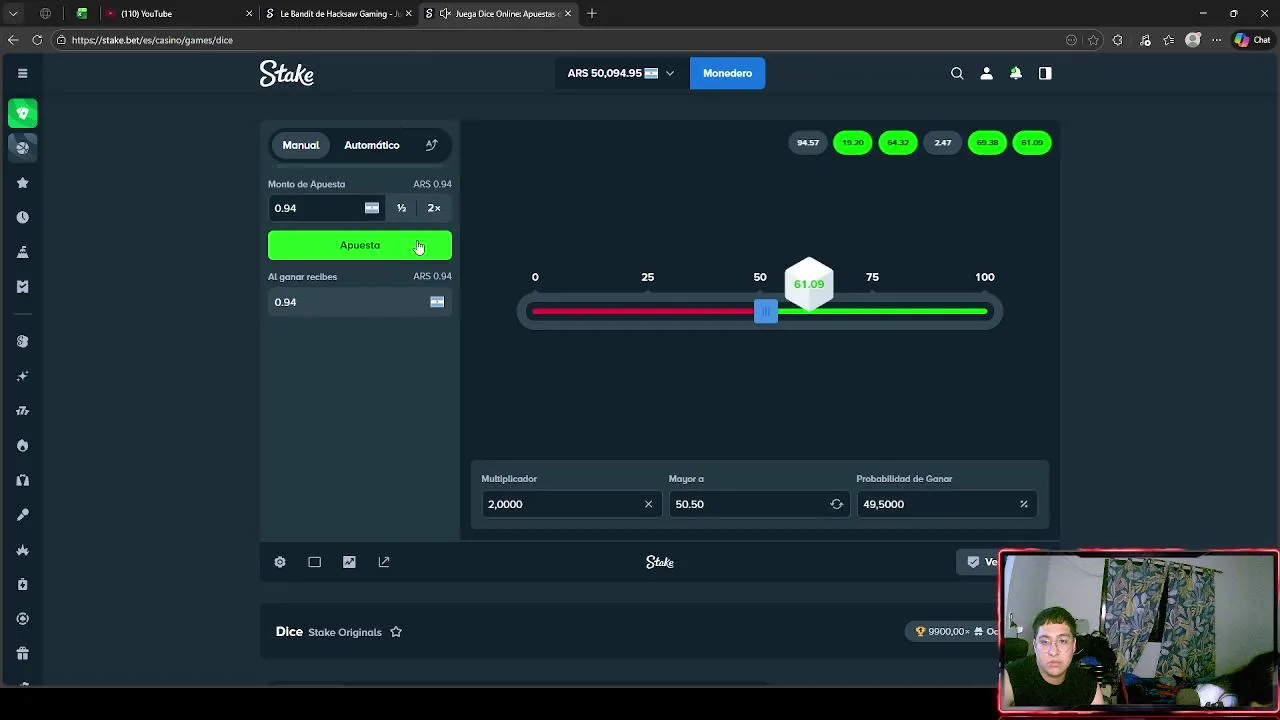The height and width of the screenshot is (720, 1280).
Task: Expand the ARS balance currency dropdown
Action: [x=670, y=73]
